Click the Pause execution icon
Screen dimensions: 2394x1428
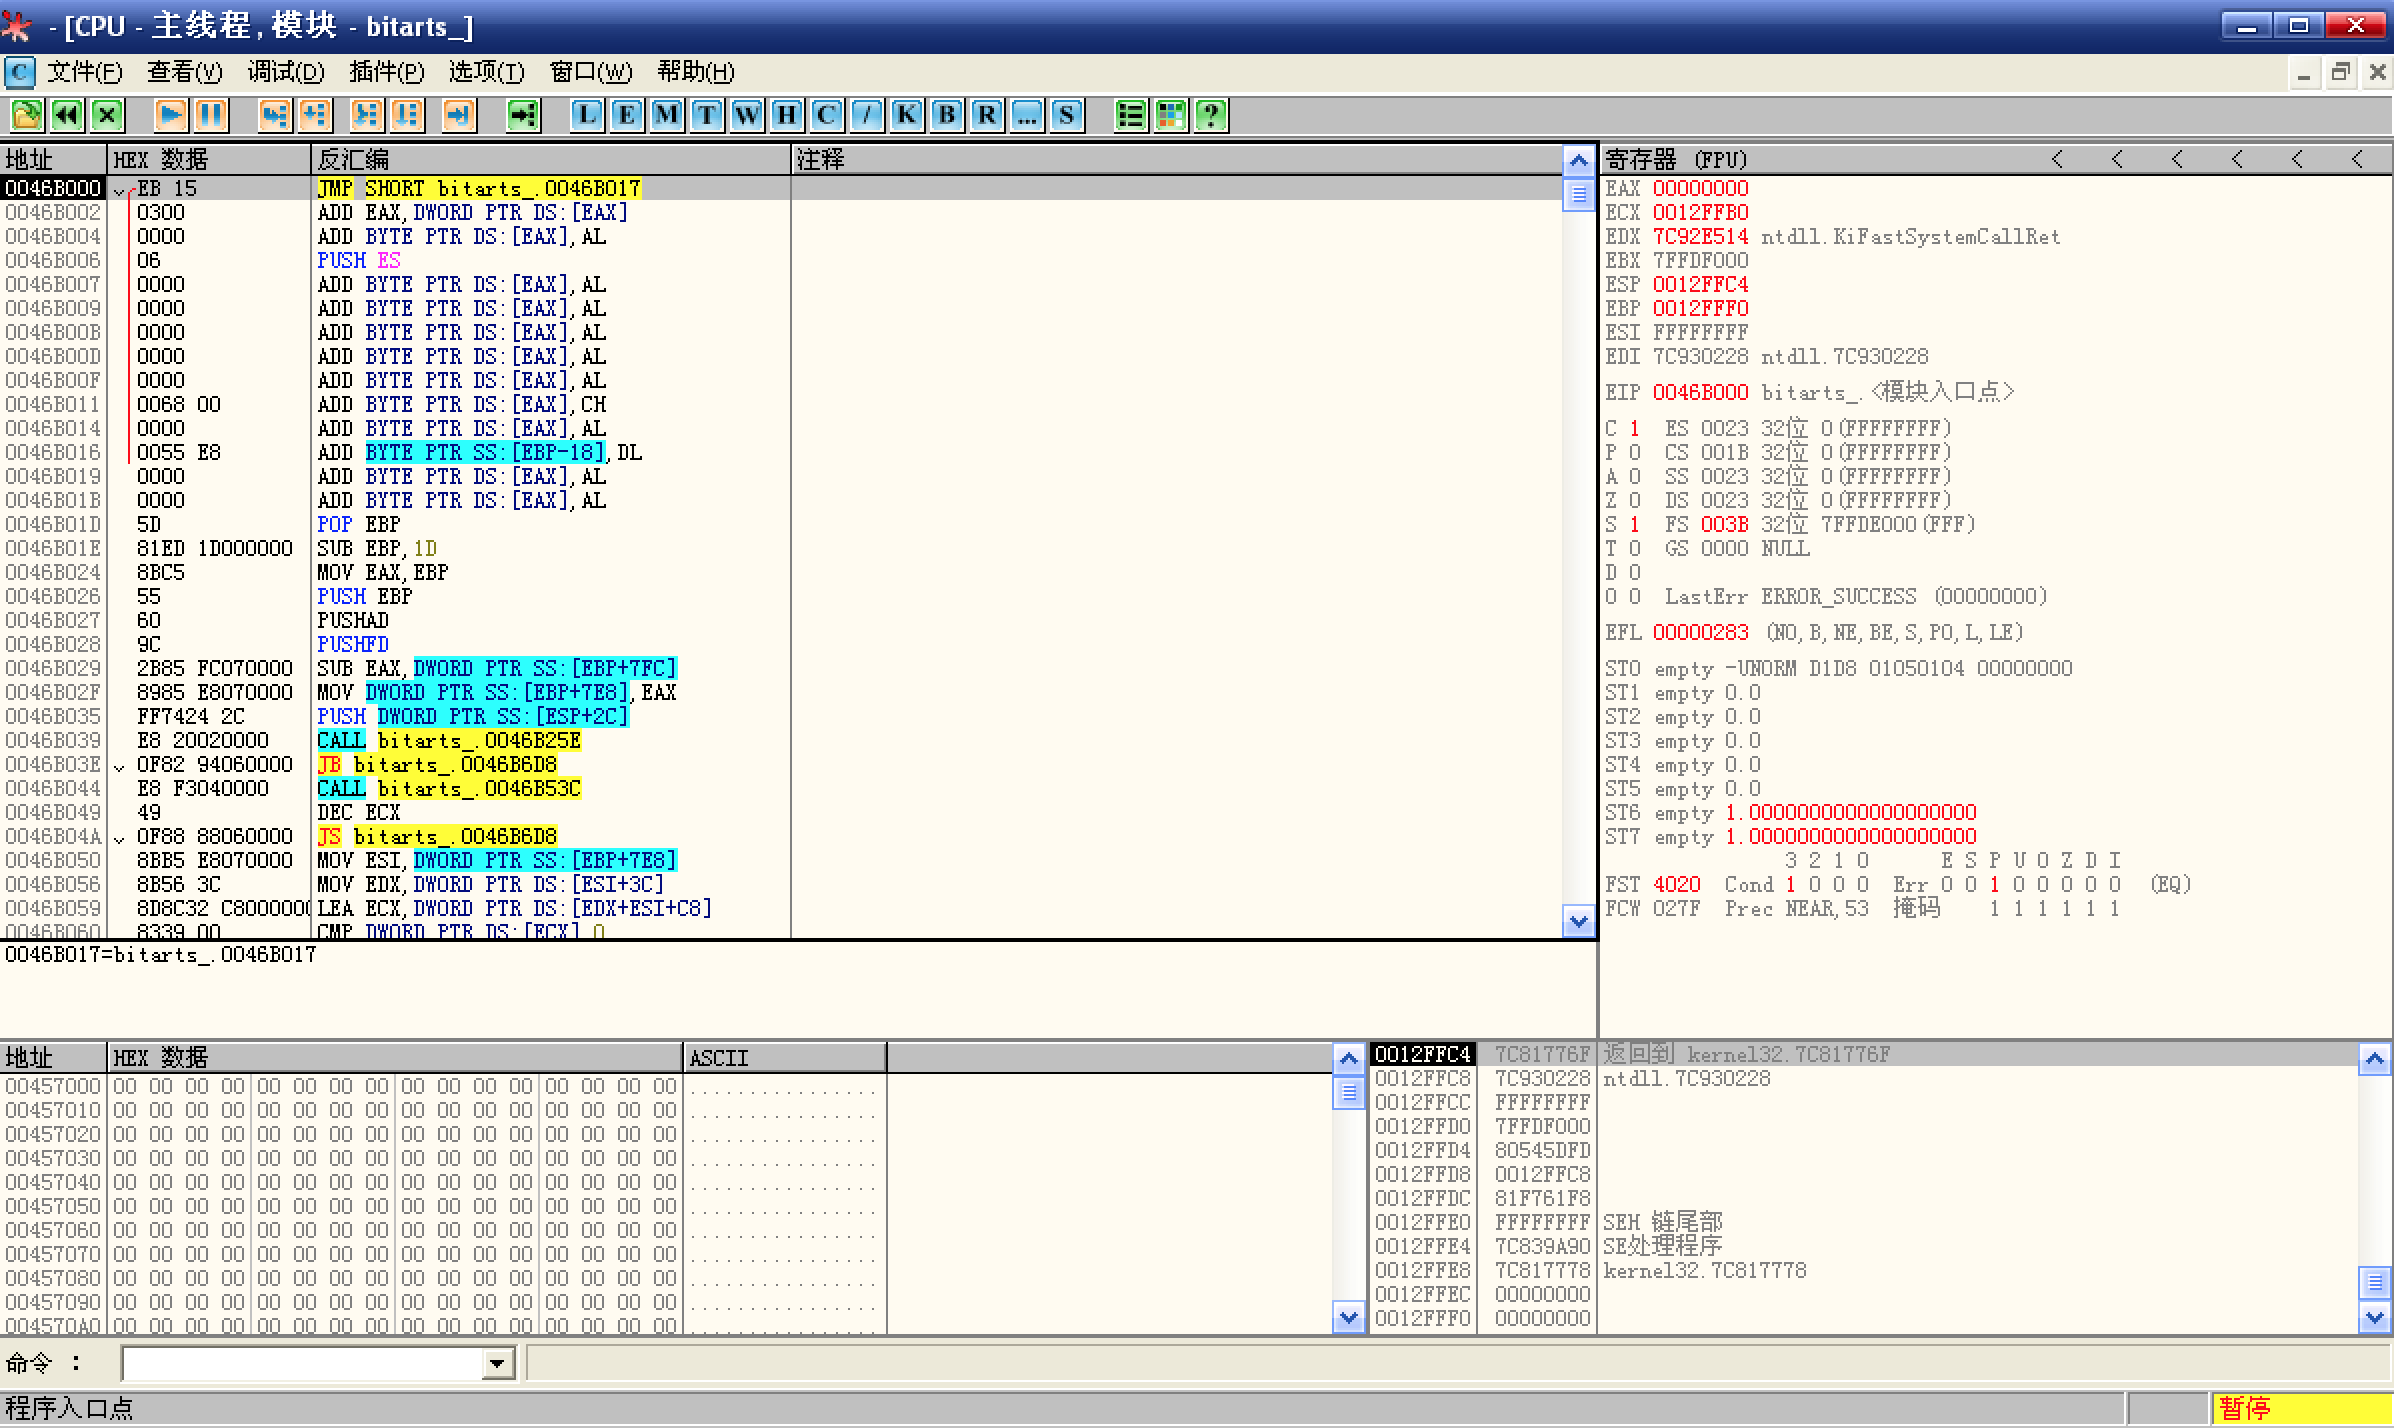tap(211, 115)
